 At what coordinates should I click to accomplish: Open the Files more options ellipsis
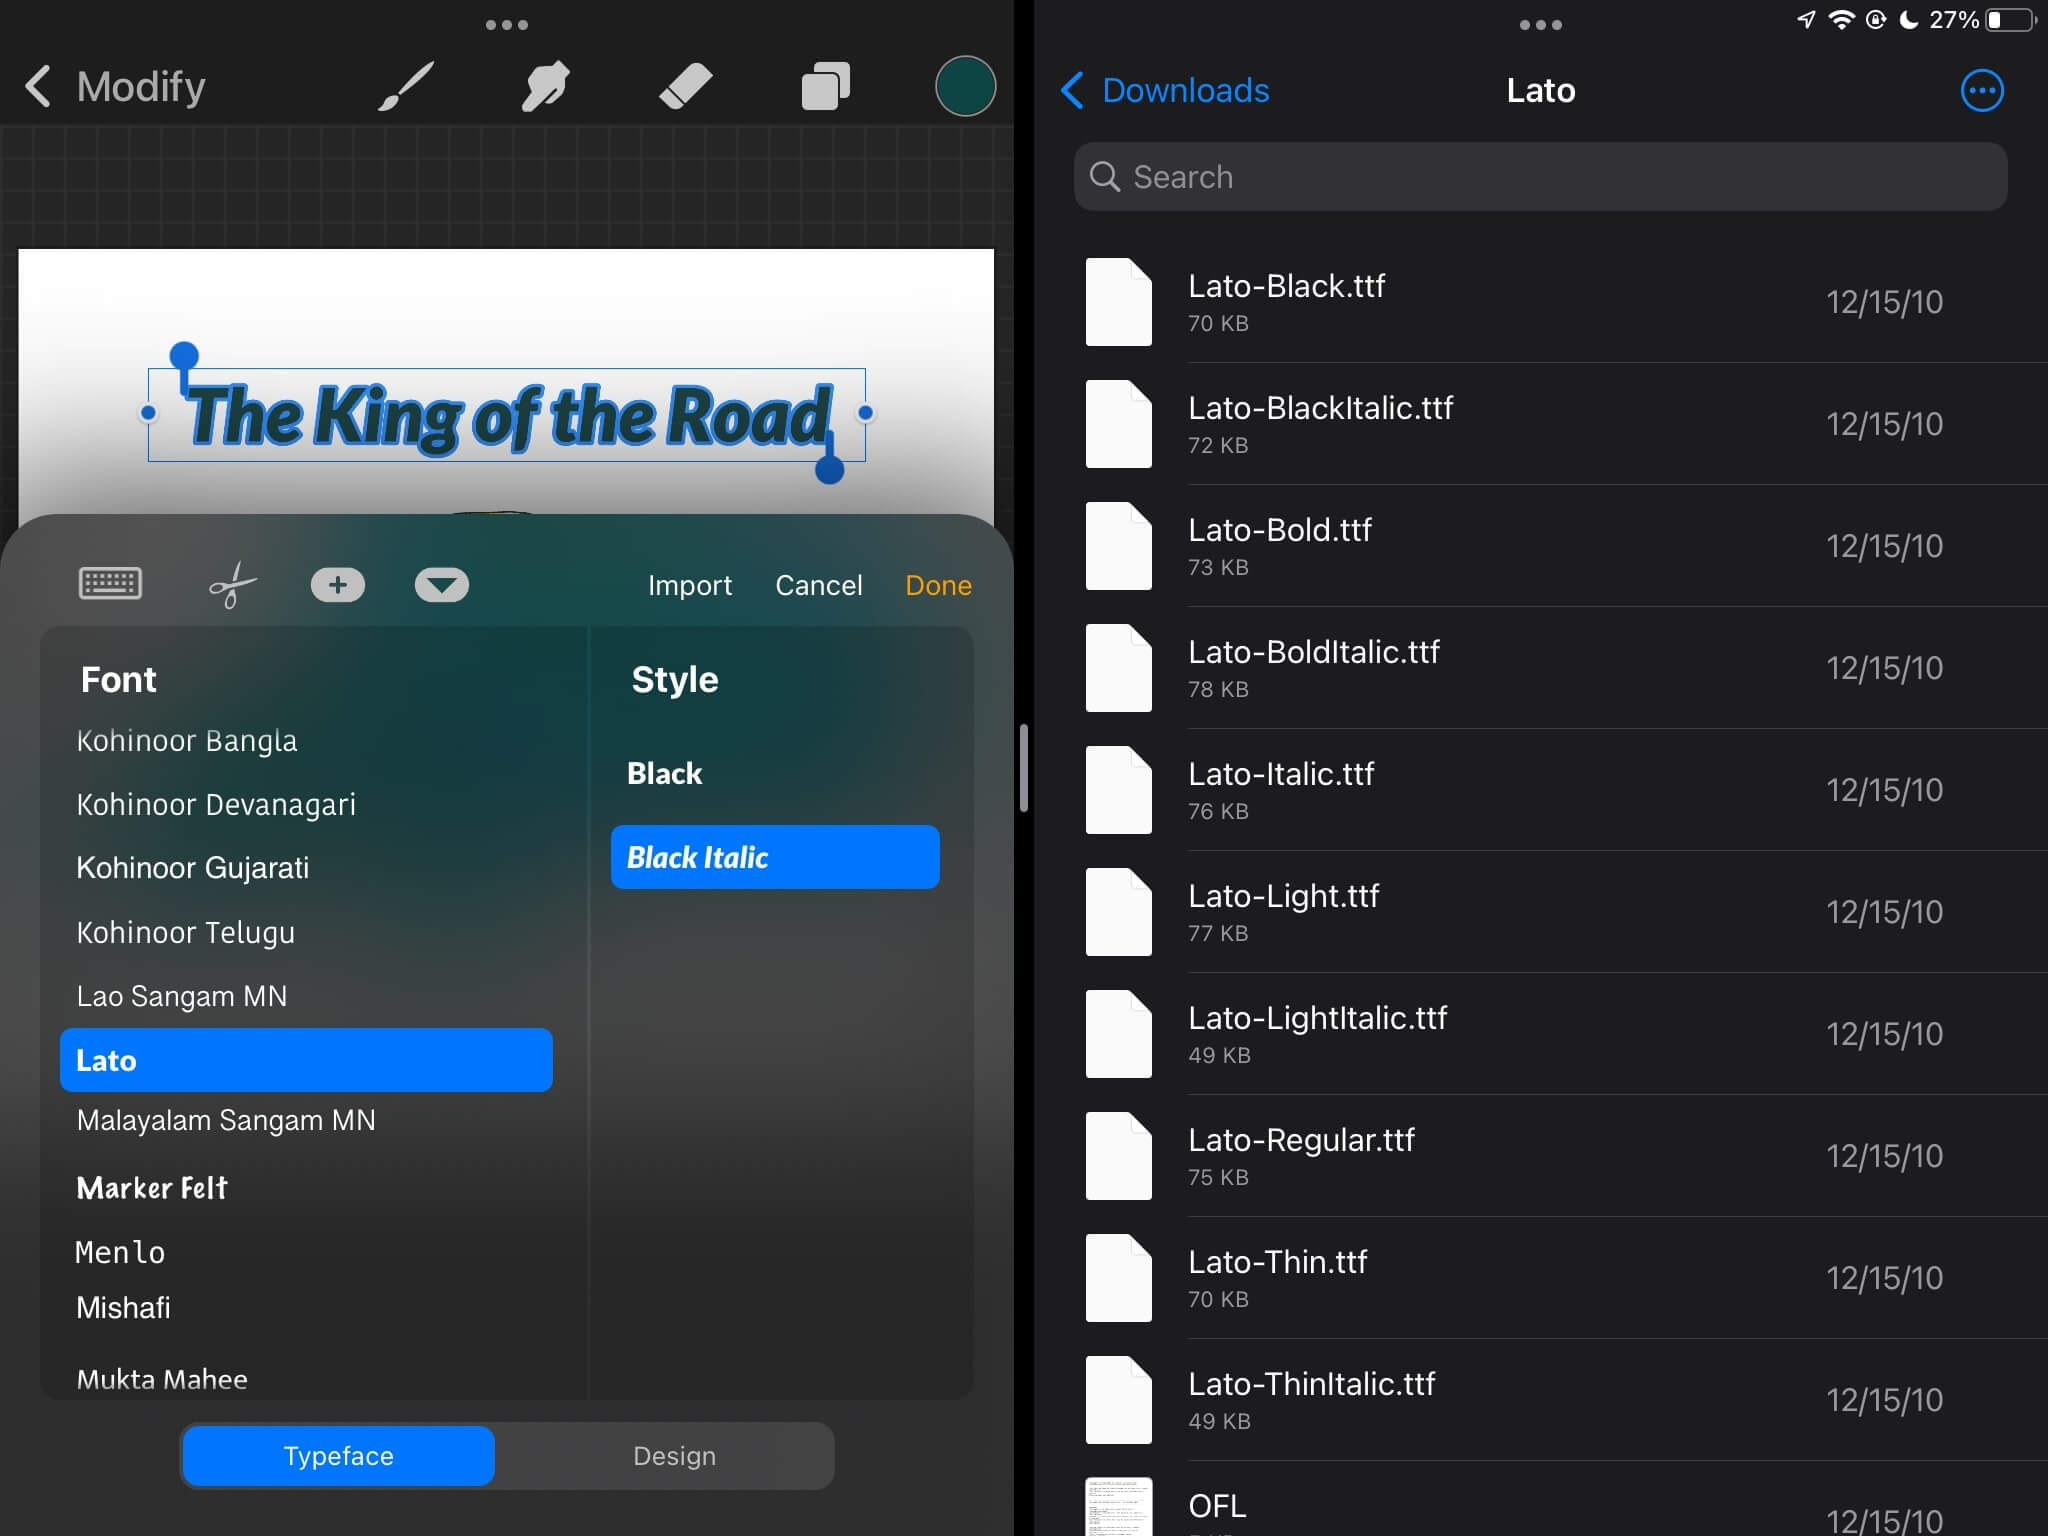coord(1982,91)
